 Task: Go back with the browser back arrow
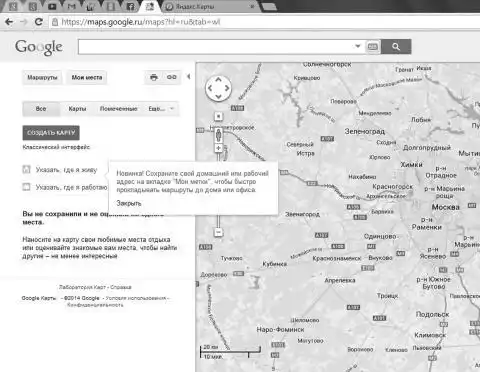(x=9, y=22)
